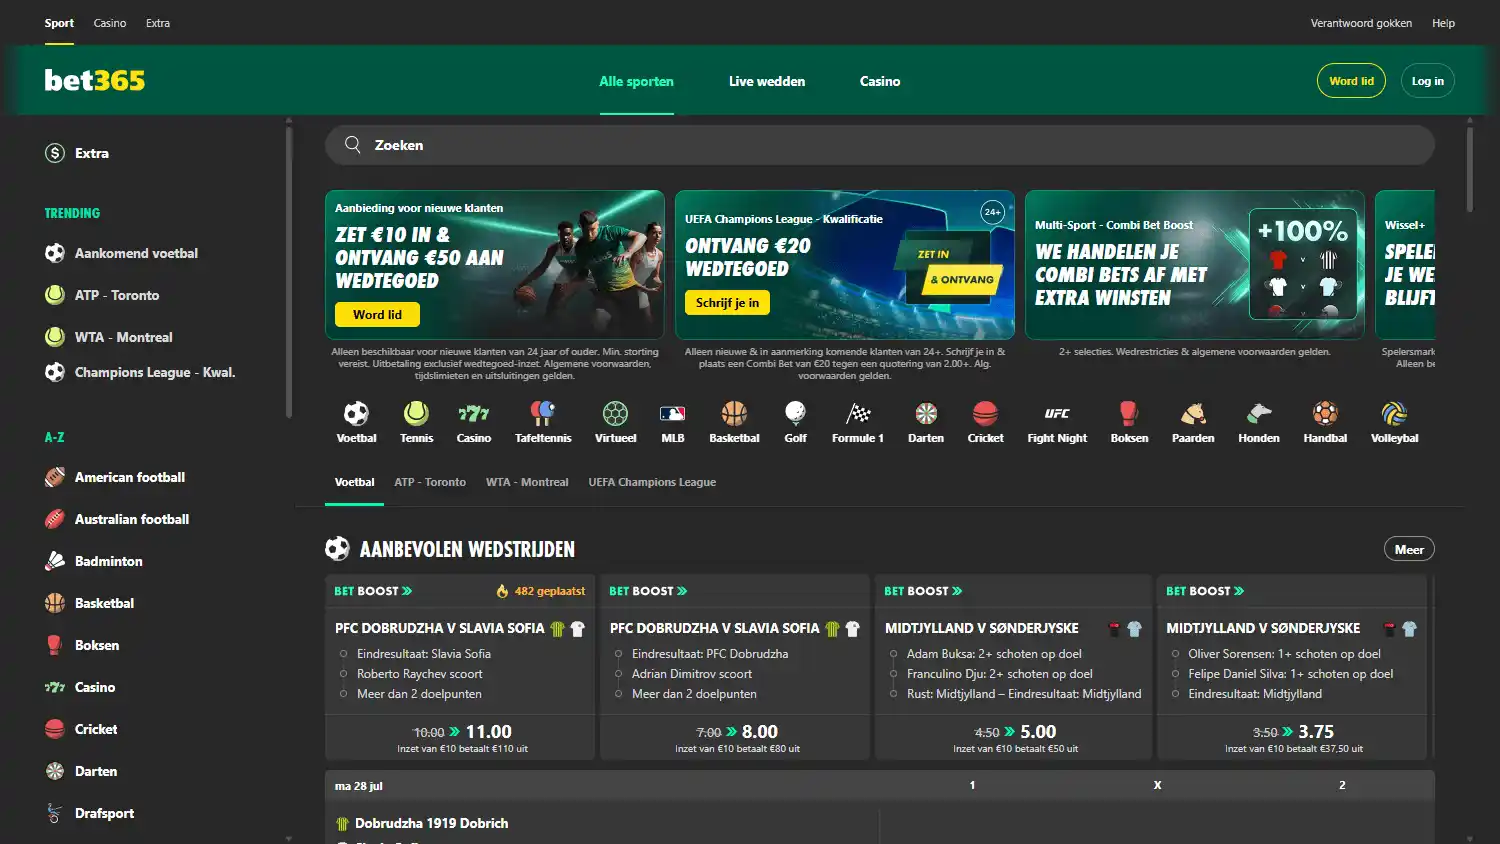Open WTA - Montreal in trending
The width and height of the screenshot is (1500, 844).
click(108, 337)
